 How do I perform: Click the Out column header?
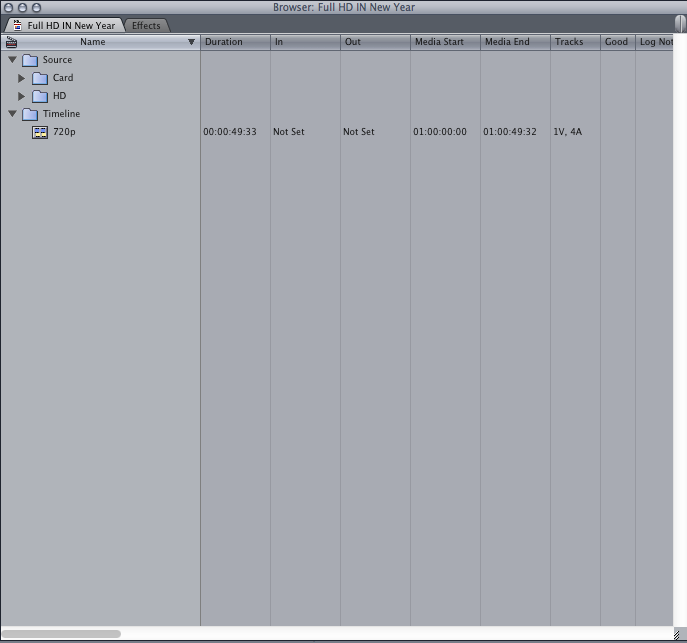(x=375, y=42)
